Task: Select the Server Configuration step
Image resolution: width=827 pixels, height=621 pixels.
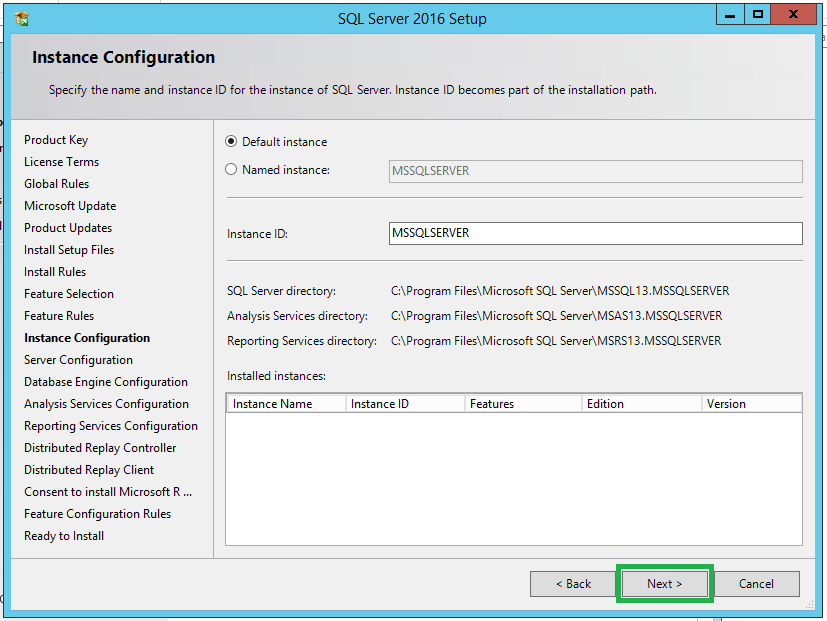Action: (79, 360)
